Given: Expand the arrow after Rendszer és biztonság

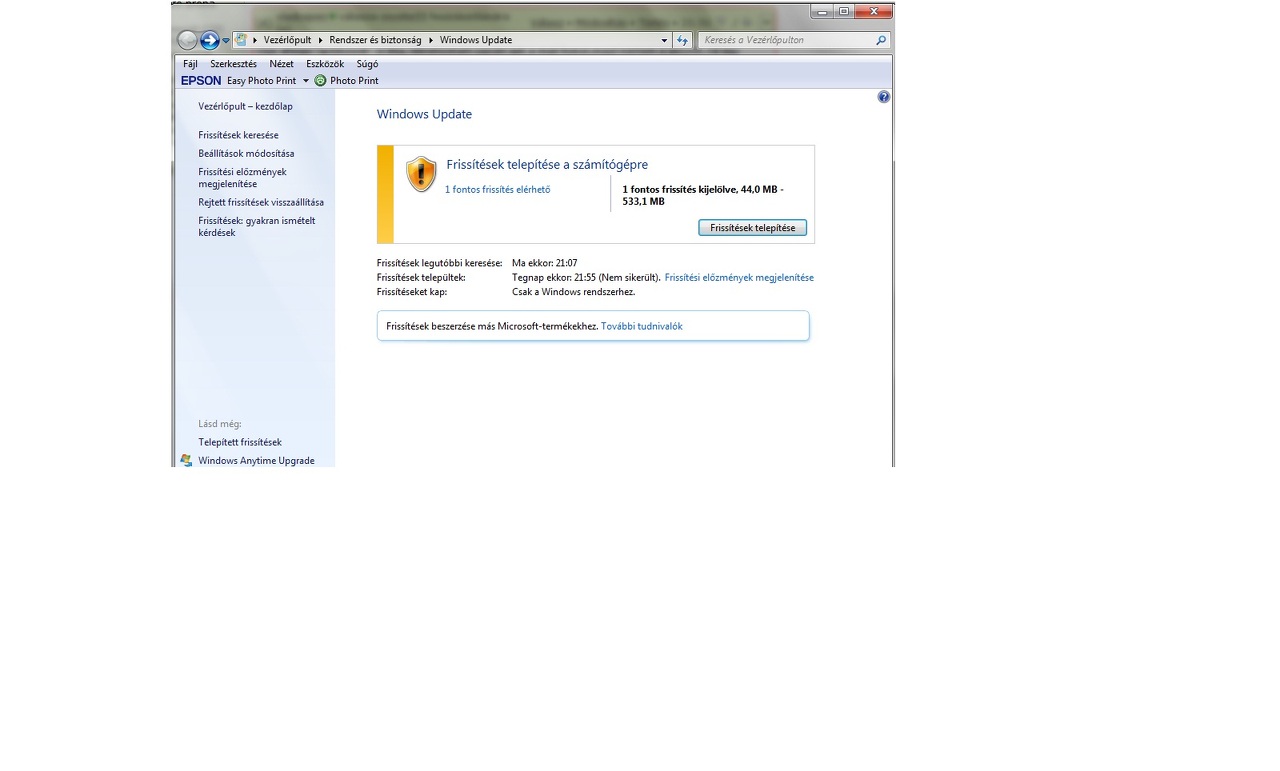Looking at the screenshot, I should click(430, 40).
